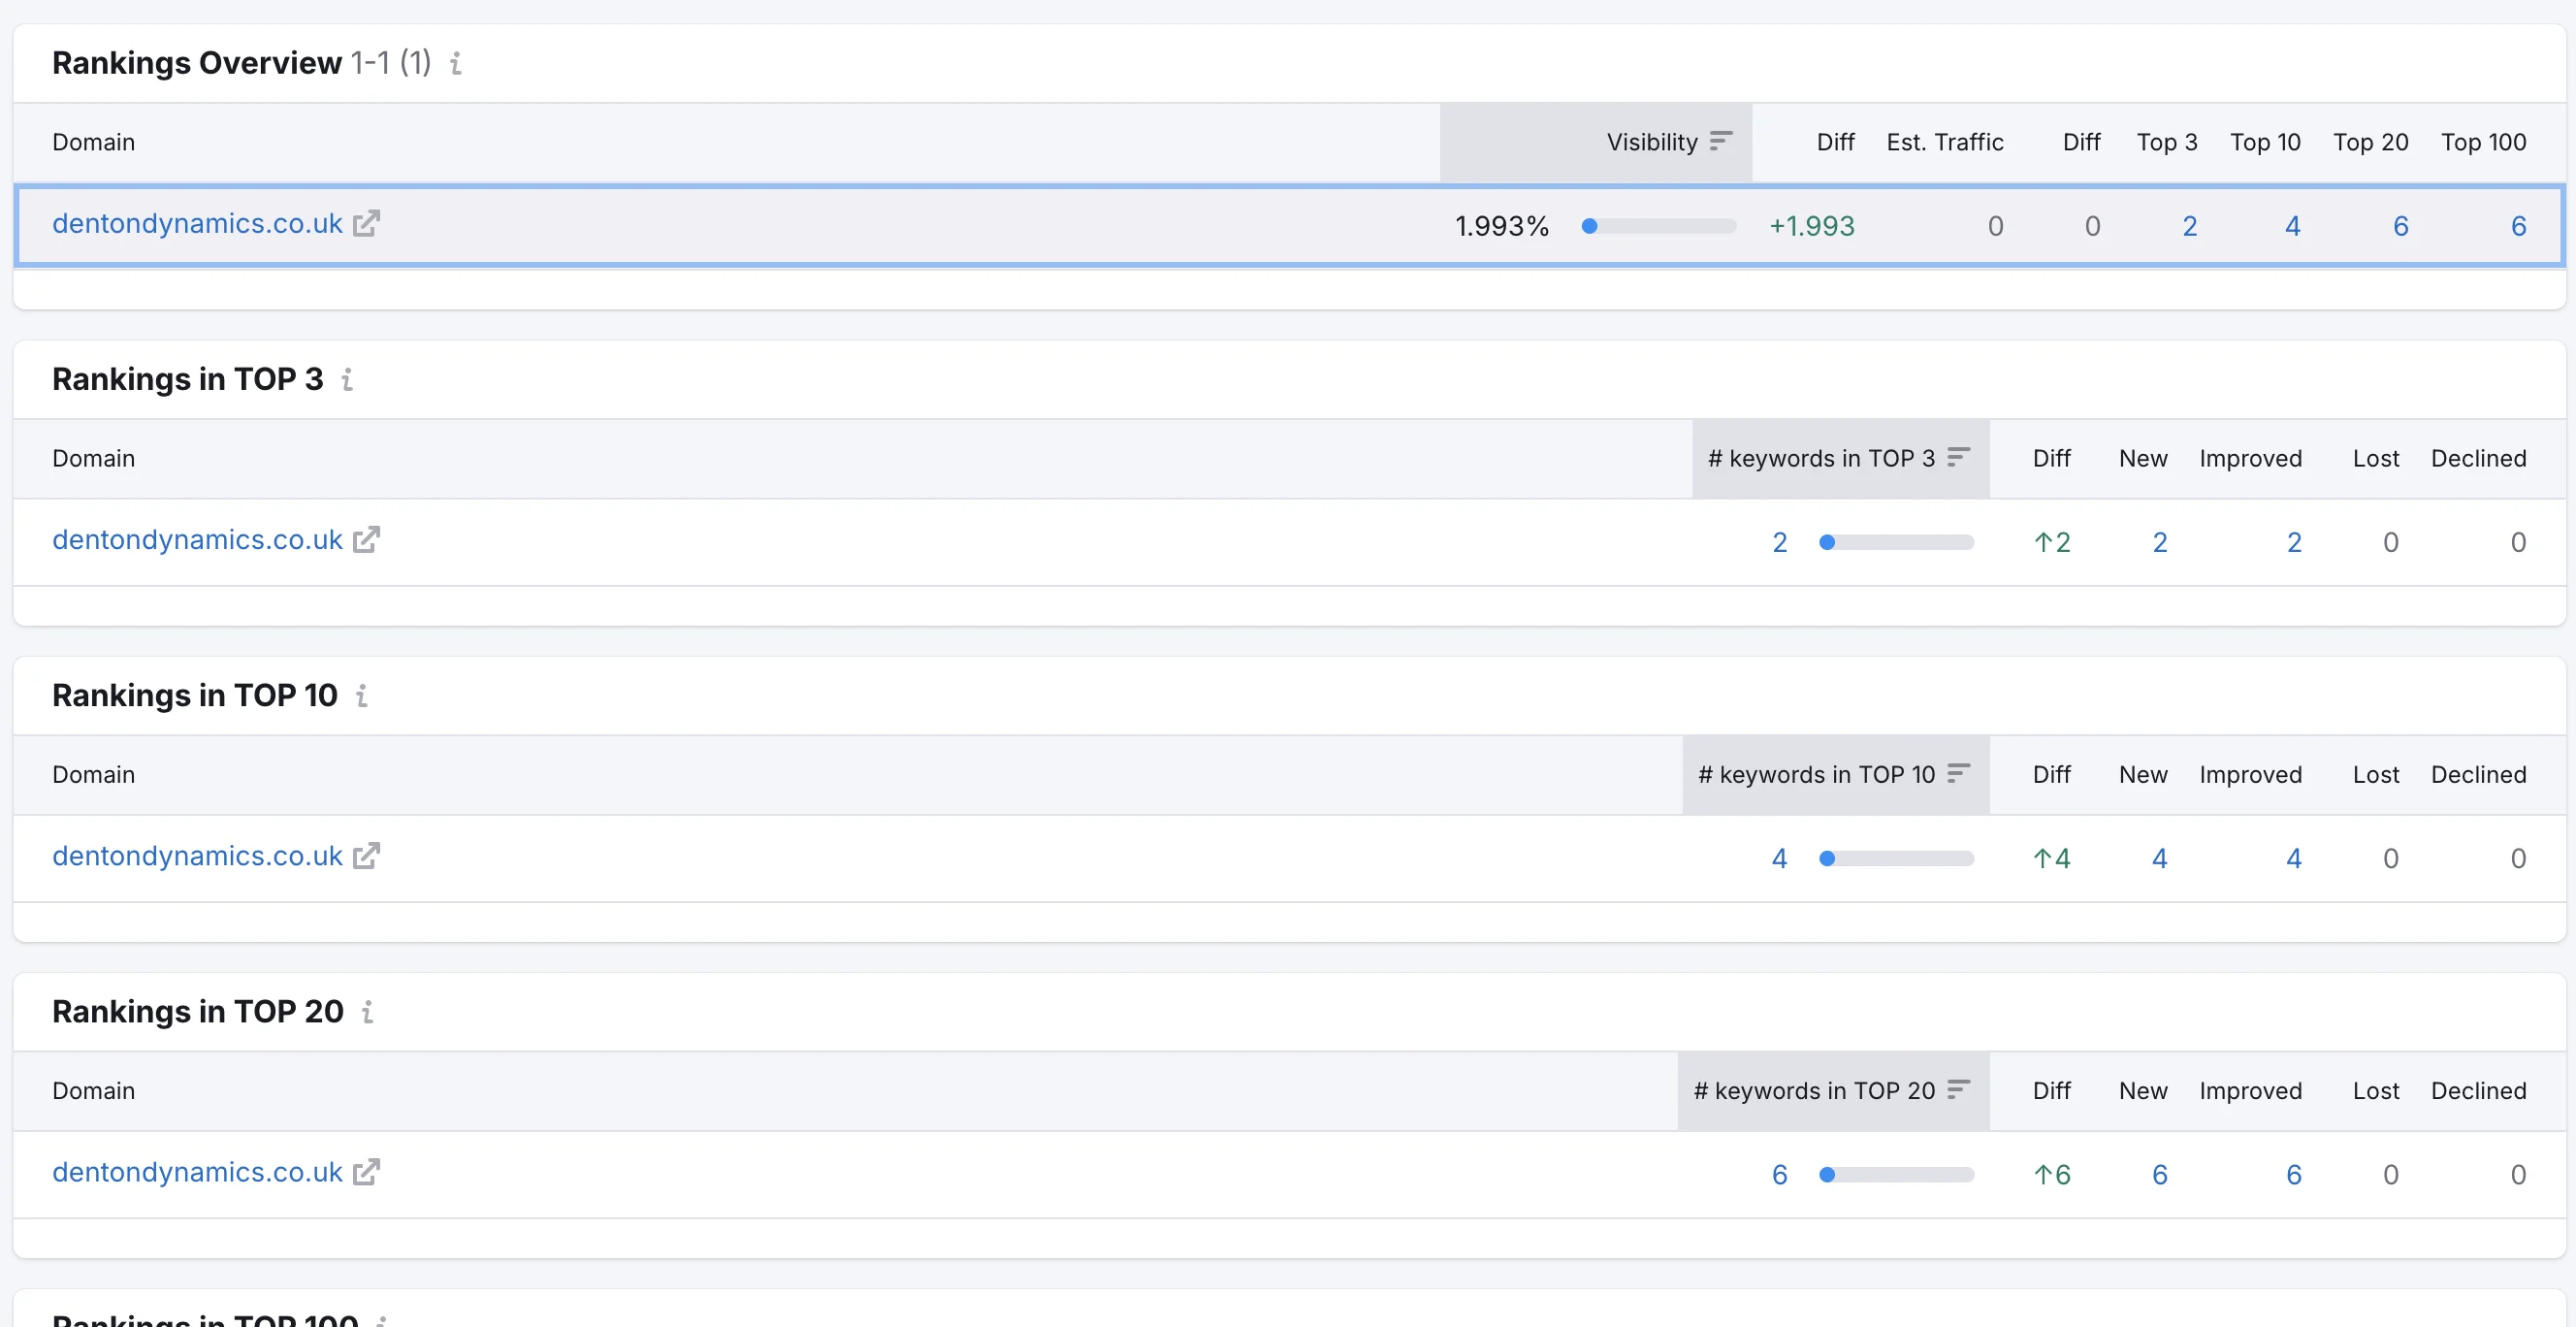
Task: Click Improved count 6 in TOP 20 table
Action: (x=2293, y=1174)
